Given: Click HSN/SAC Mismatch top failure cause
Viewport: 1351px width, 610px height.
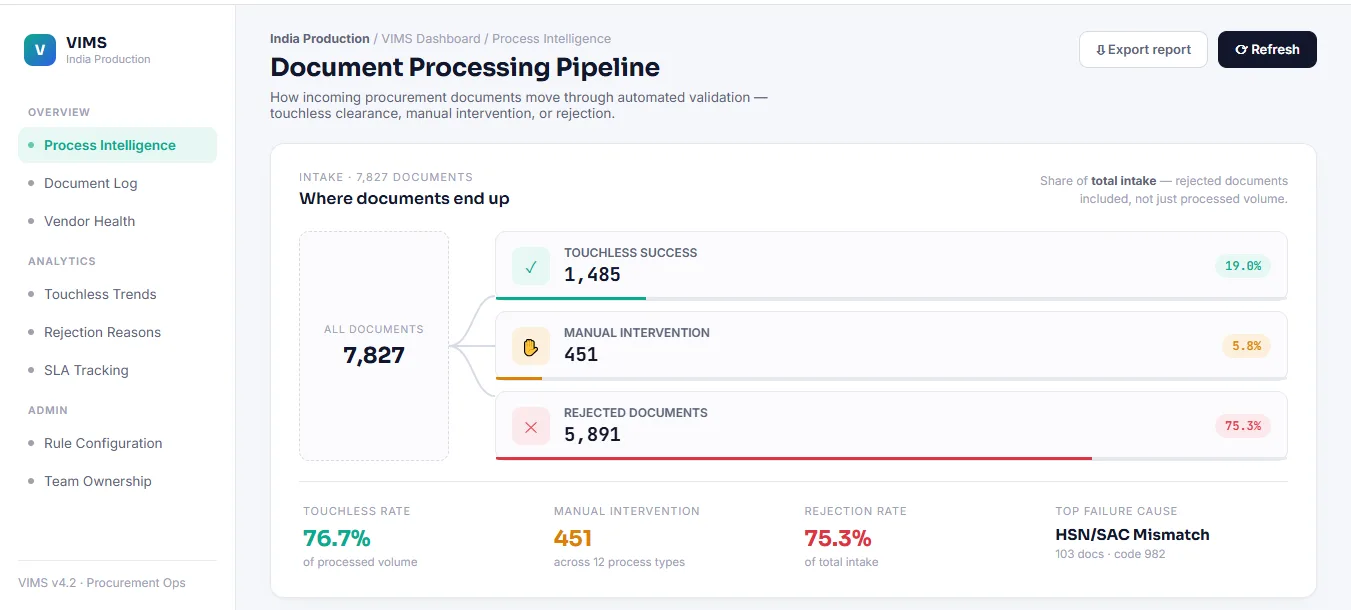Looking at the screenshot, I should click(1132, 535).
